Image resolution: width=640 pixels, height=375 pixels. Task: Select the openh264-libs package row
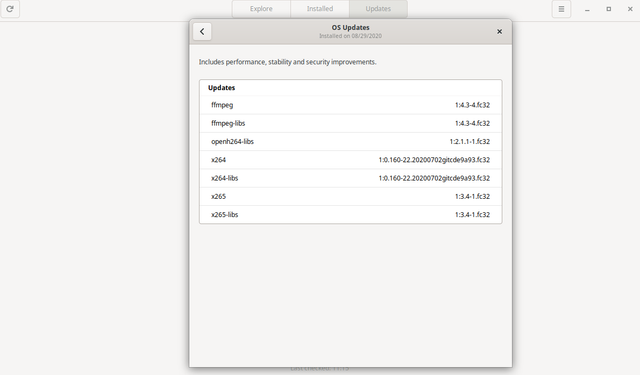[x=351, y=142]
